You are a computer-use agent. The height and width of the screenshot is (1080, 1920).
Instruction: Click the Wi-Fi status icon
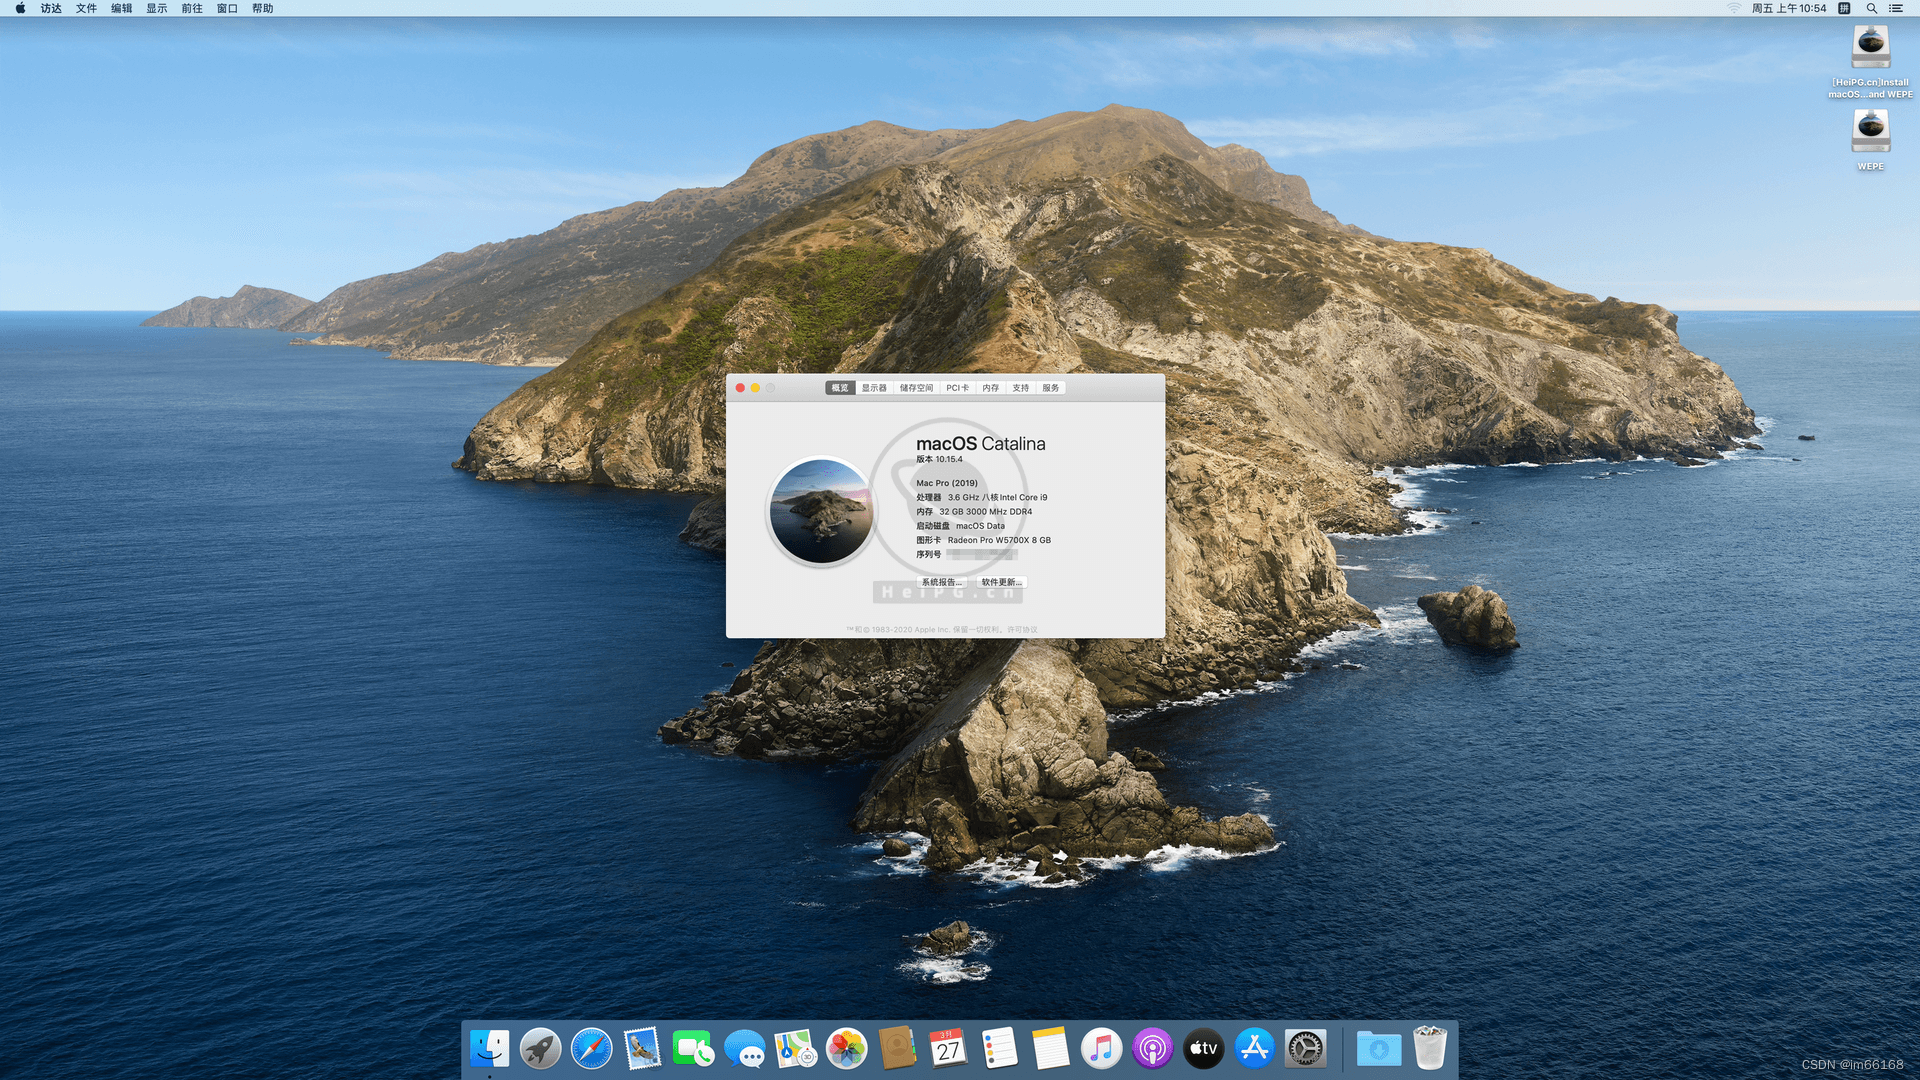pos(1734,8)
